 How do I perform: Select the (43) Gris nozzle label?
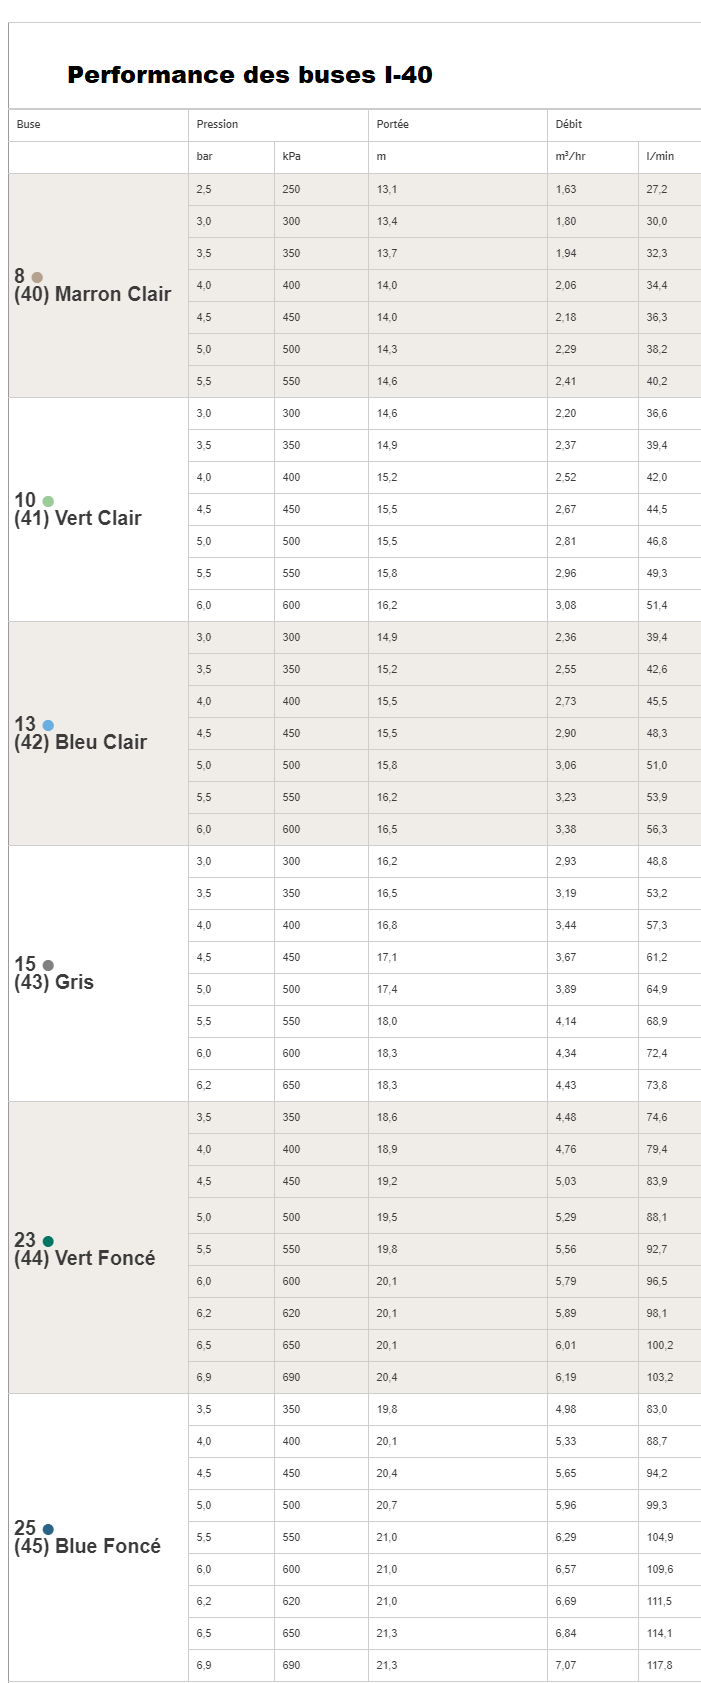[54, 982]
